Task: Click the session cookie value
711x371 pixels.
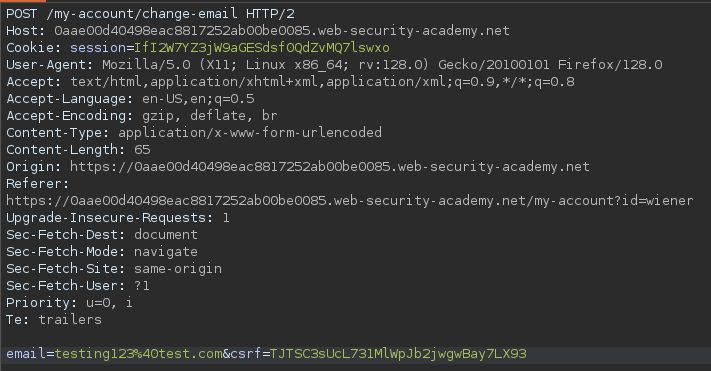Action: [x=262, y=48]
